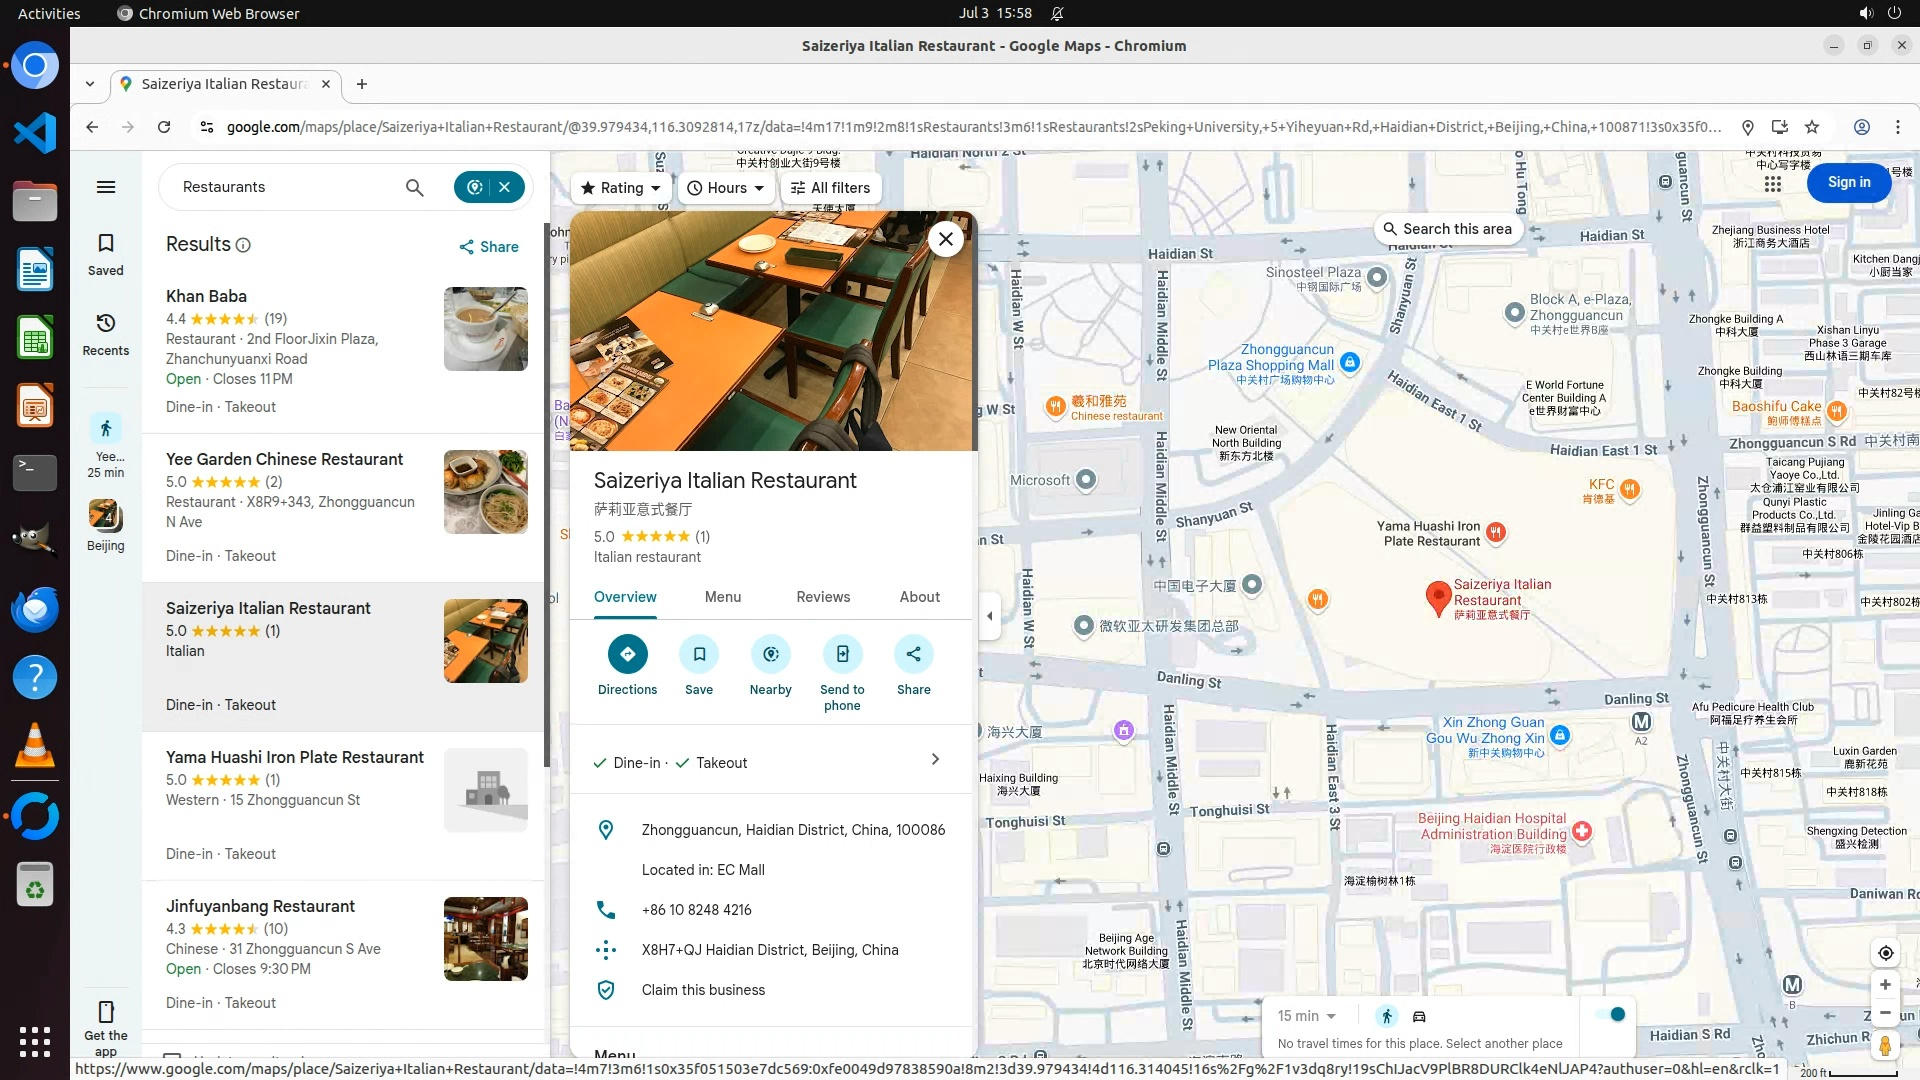This screenshot has height=1080, width=1920.
Task: Switch to the Menu tab
Action: pyautogui.click(x=722, y=597)
